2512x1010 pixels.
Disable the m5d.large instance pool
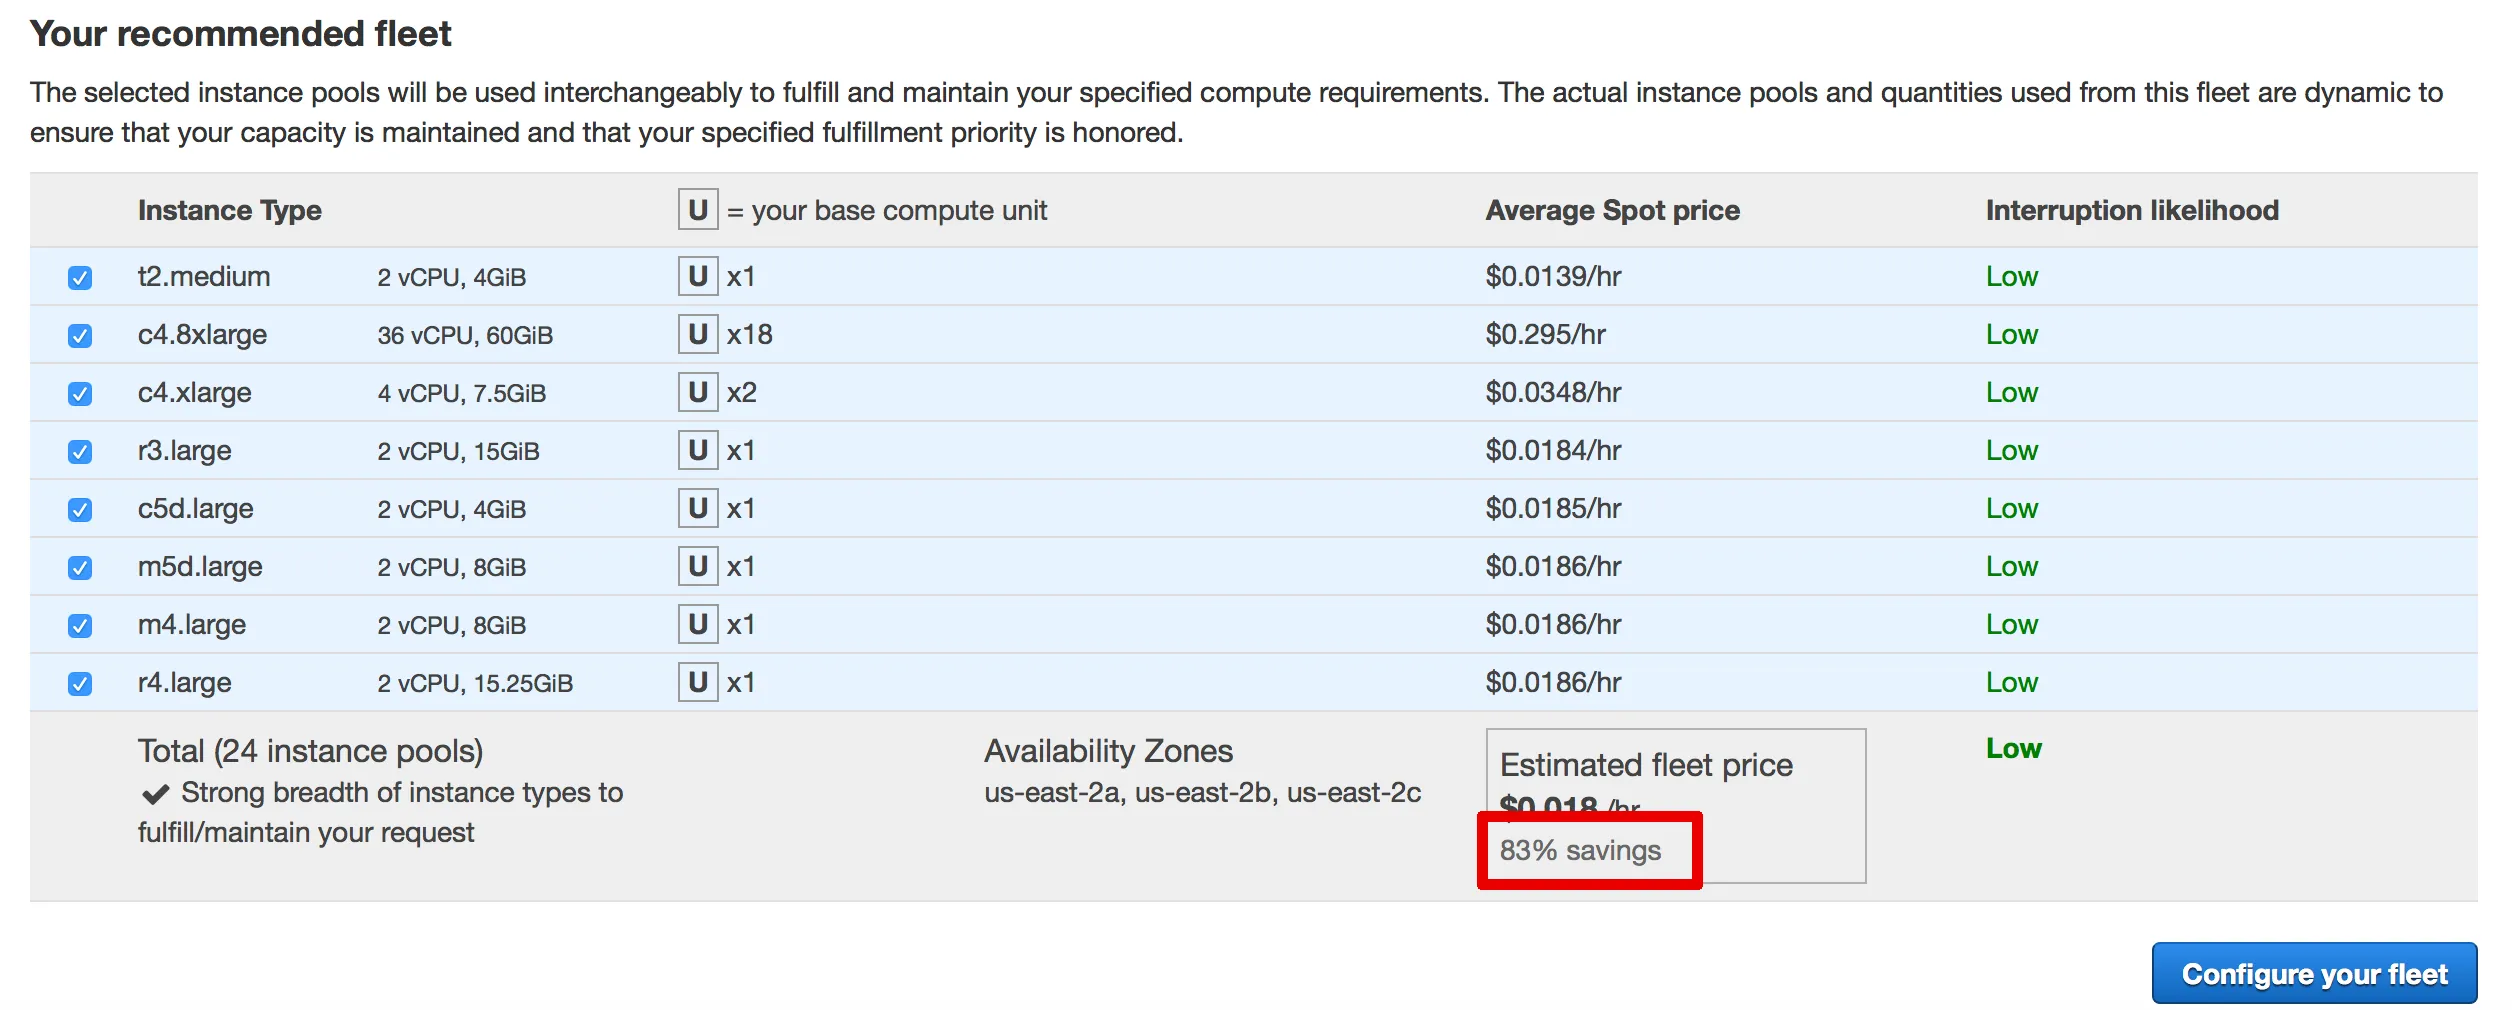pos(80,568)
